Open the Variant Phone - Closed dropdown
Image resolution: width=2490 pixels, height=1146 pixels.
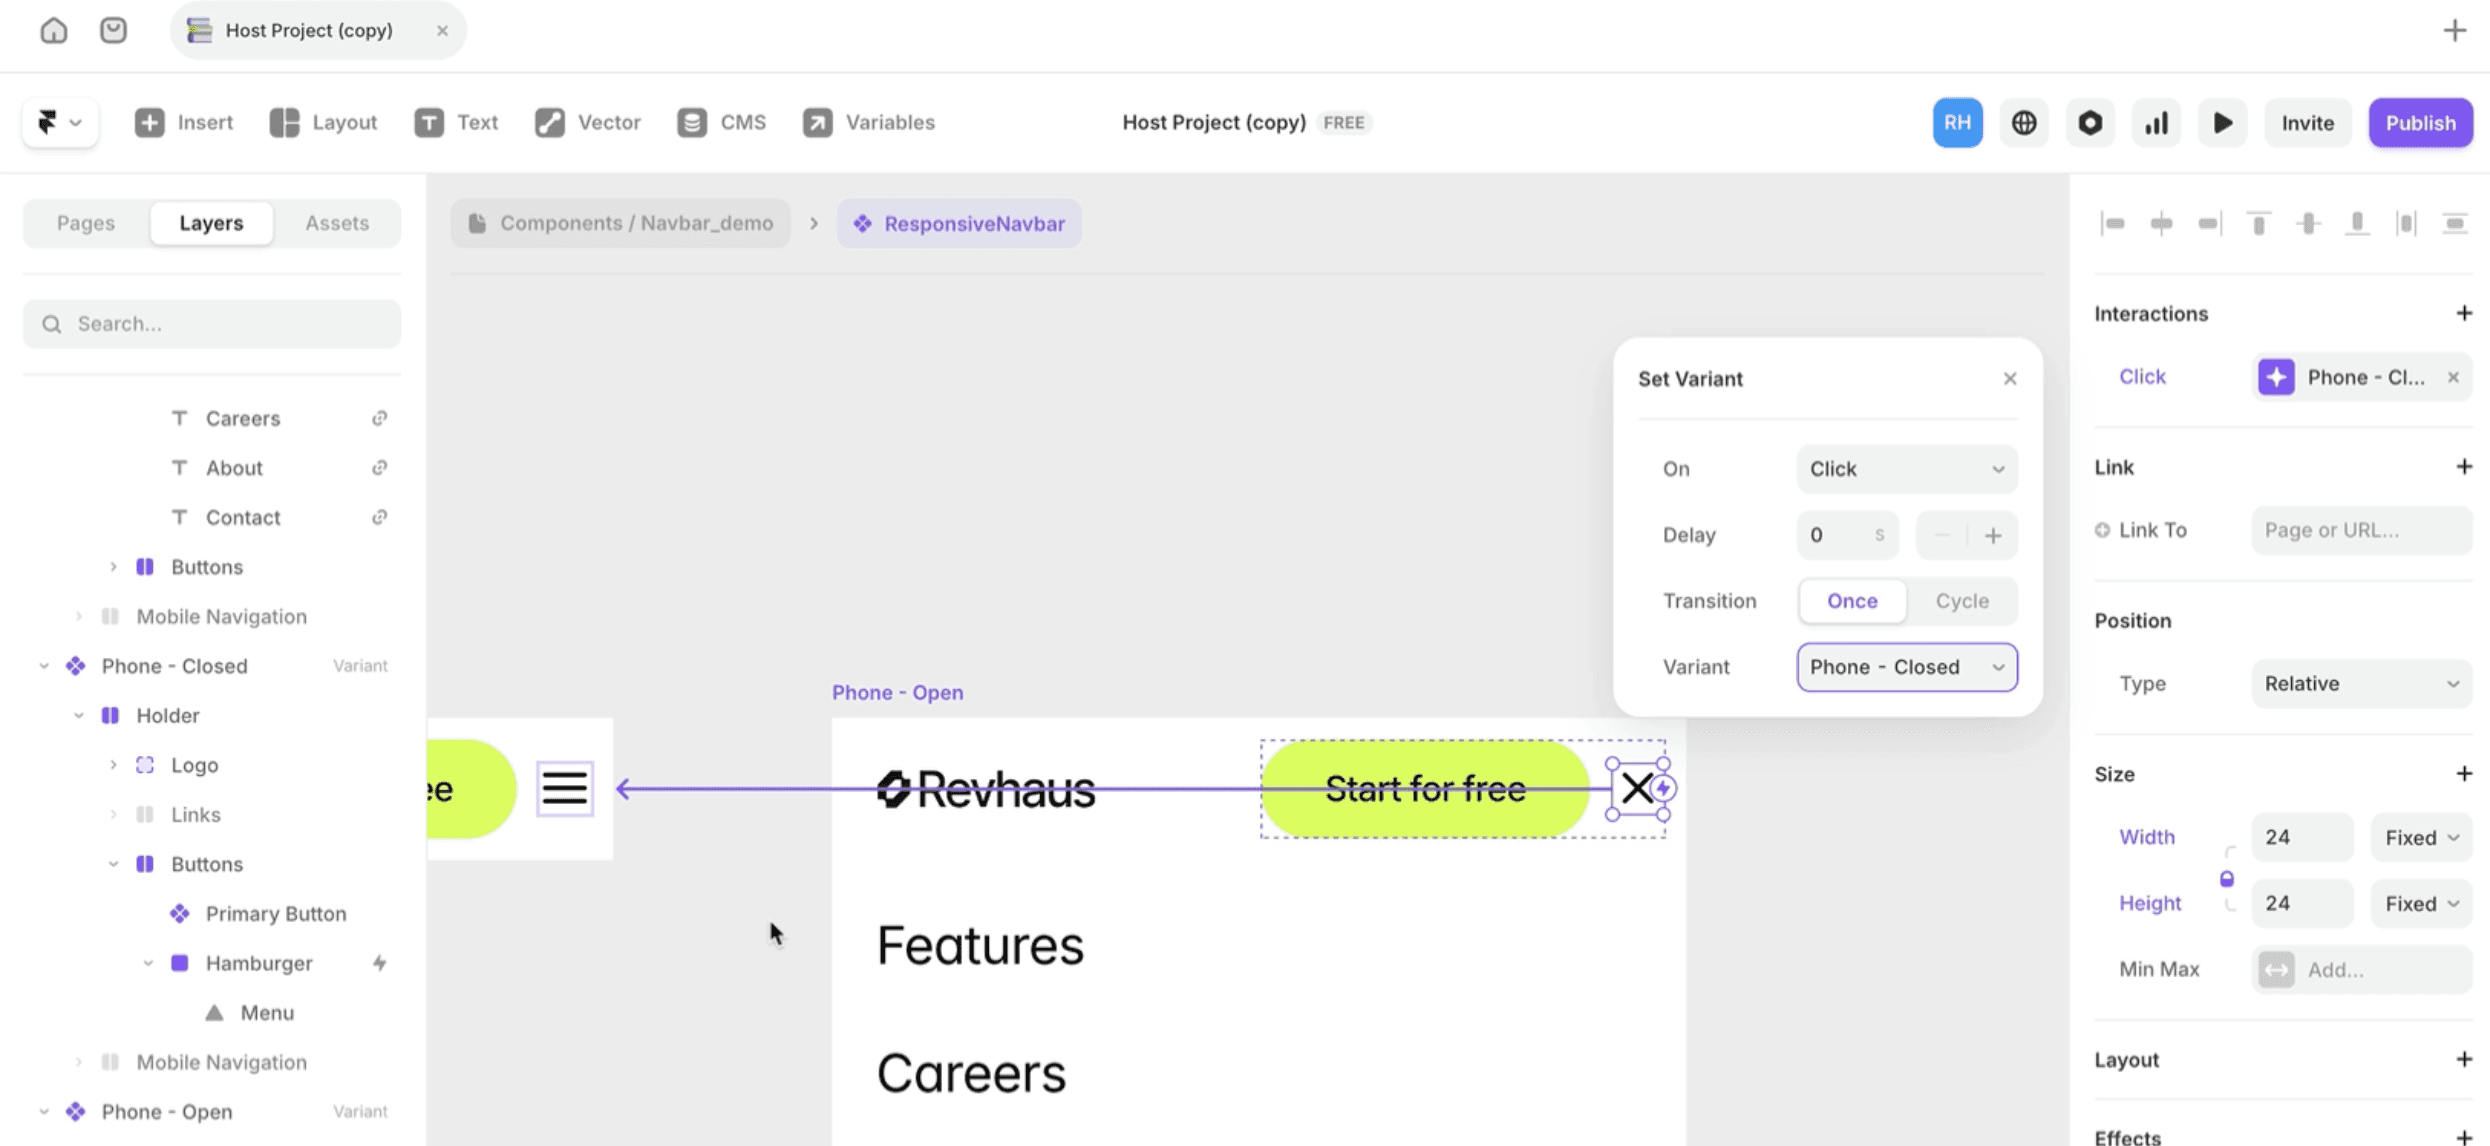pos(1906,667)
